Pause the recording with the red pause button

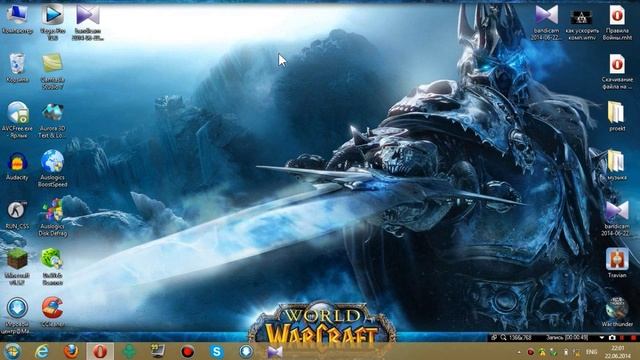622,338
